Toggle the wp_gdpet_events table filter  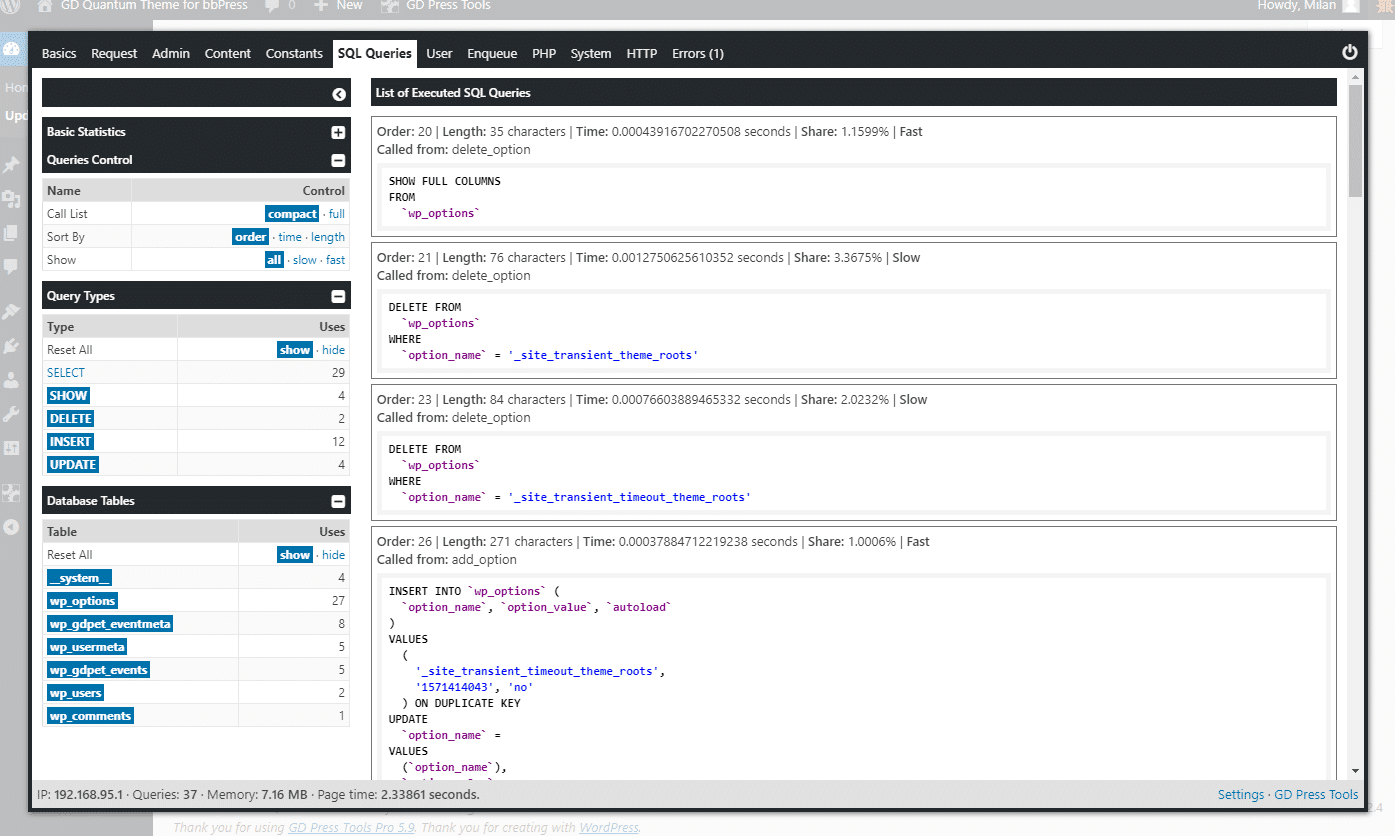click(98, 670)
